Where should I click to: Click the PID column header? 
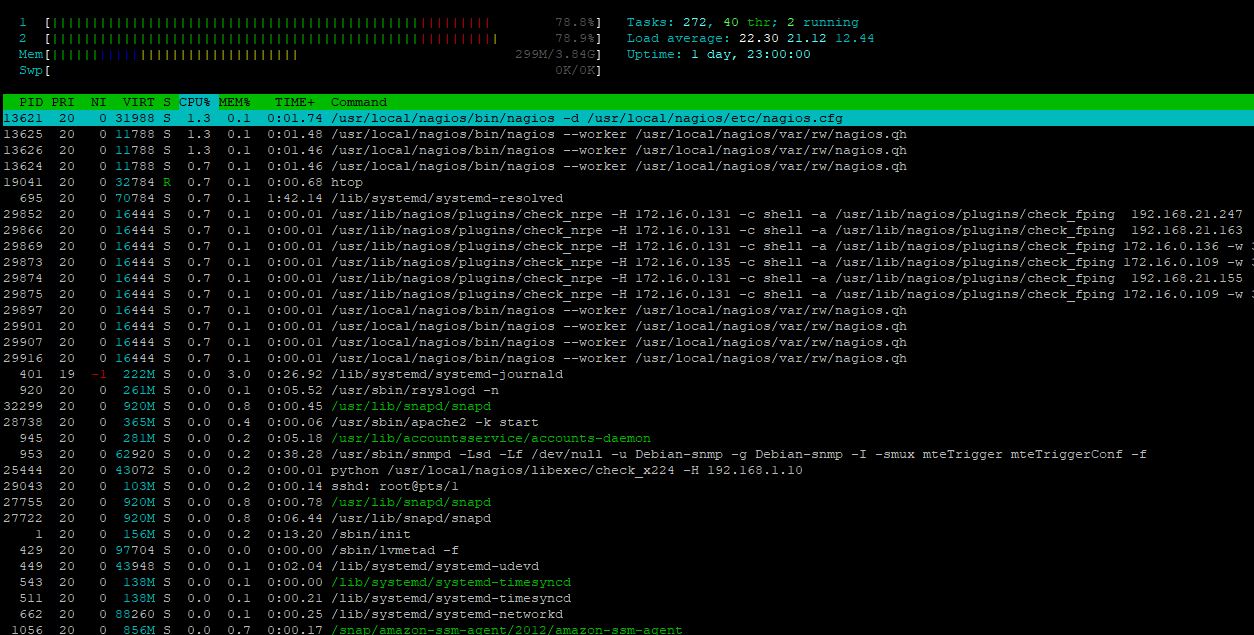31,102
